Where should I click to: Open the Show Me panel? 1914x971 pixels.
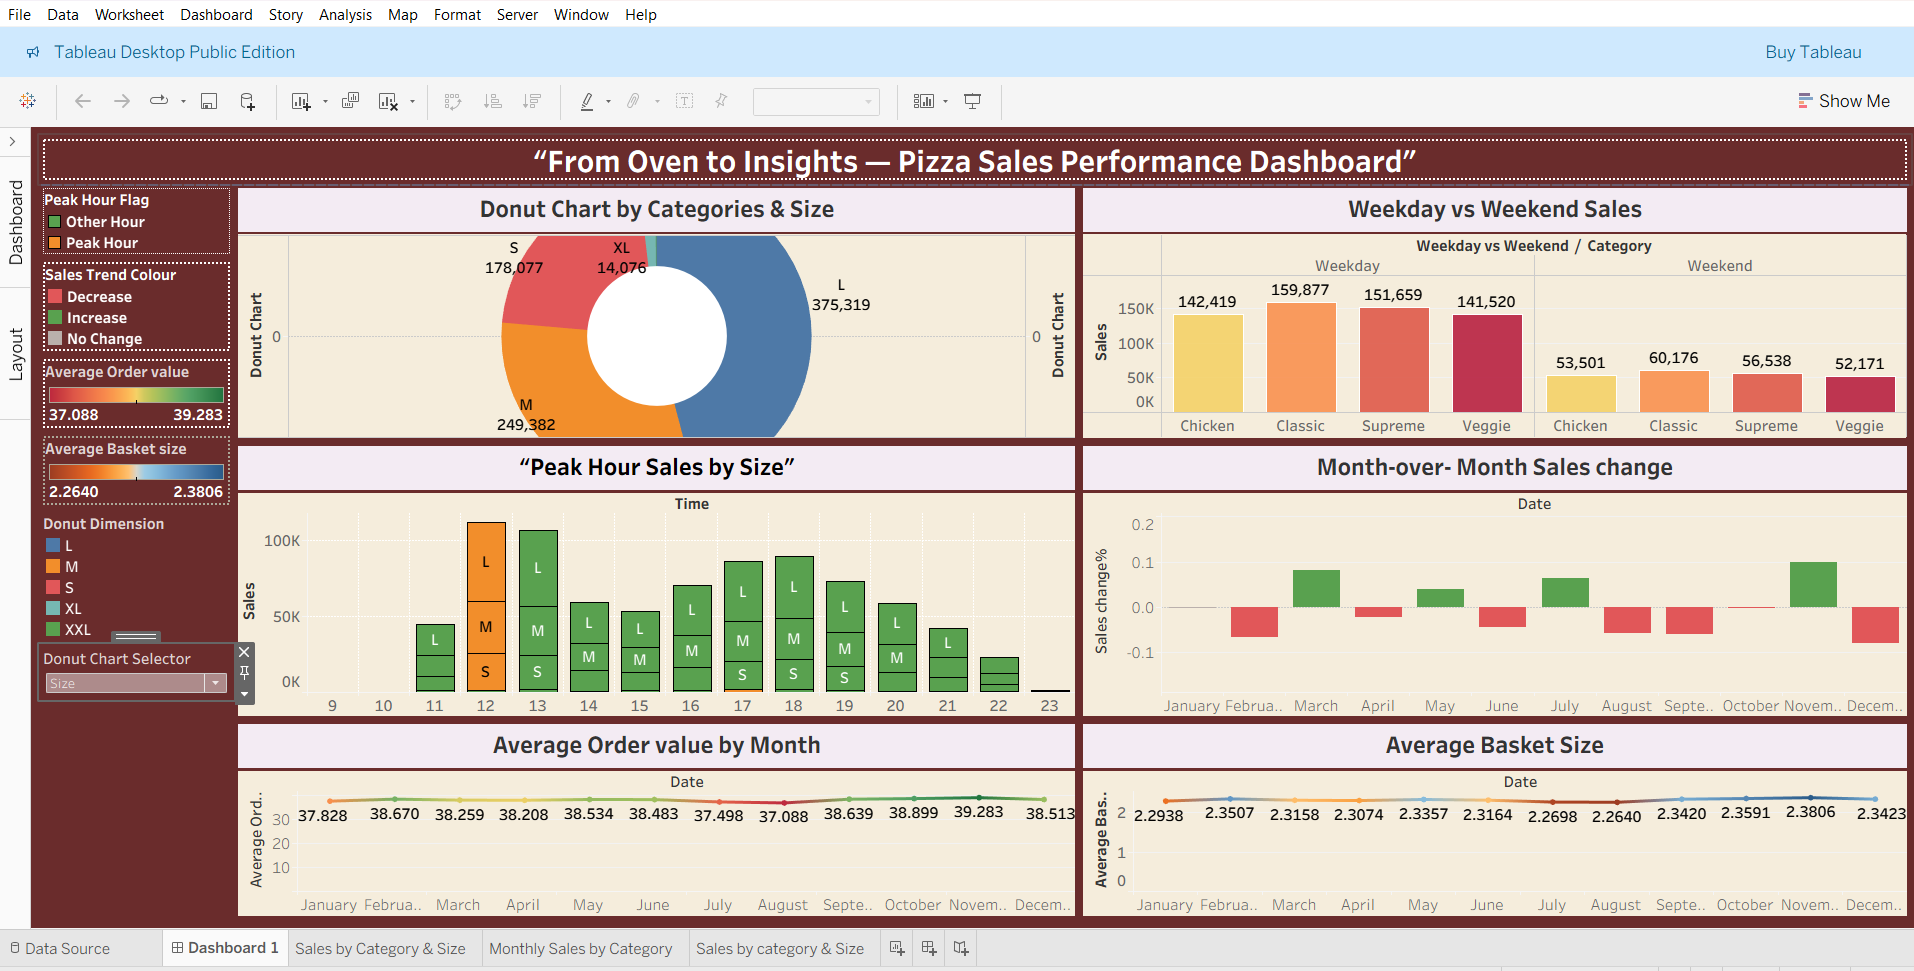[x=1844, y=101]
